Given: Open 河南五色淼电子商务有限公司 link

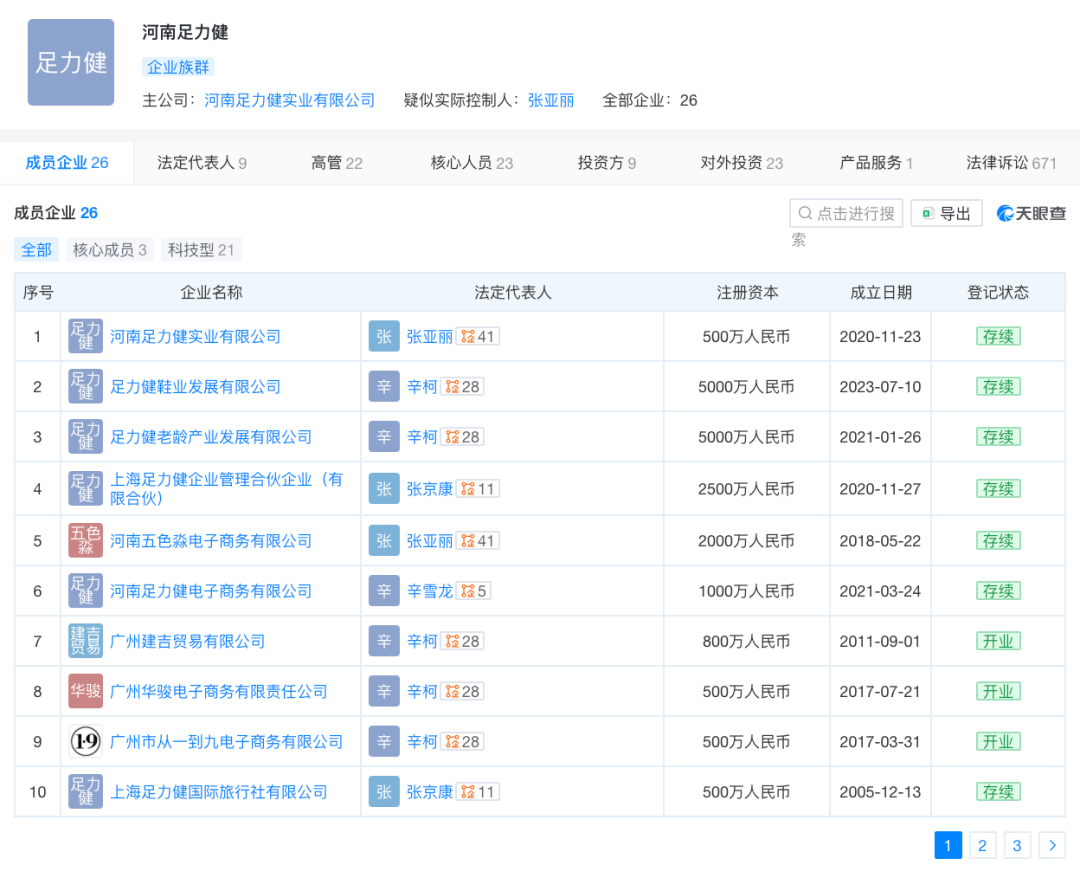Looking at the screenshot, I should coord(211,541).
